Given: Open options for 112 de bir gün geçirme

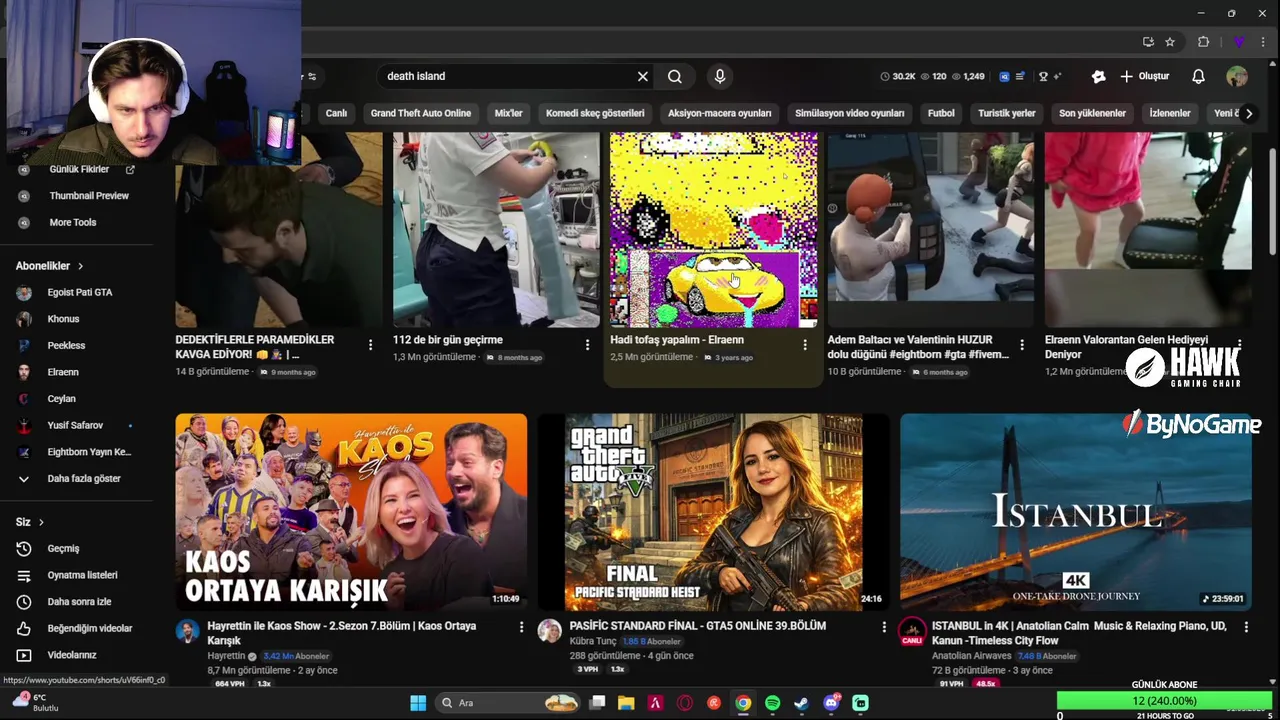Looking at the screenshot, I should (587, 345).
